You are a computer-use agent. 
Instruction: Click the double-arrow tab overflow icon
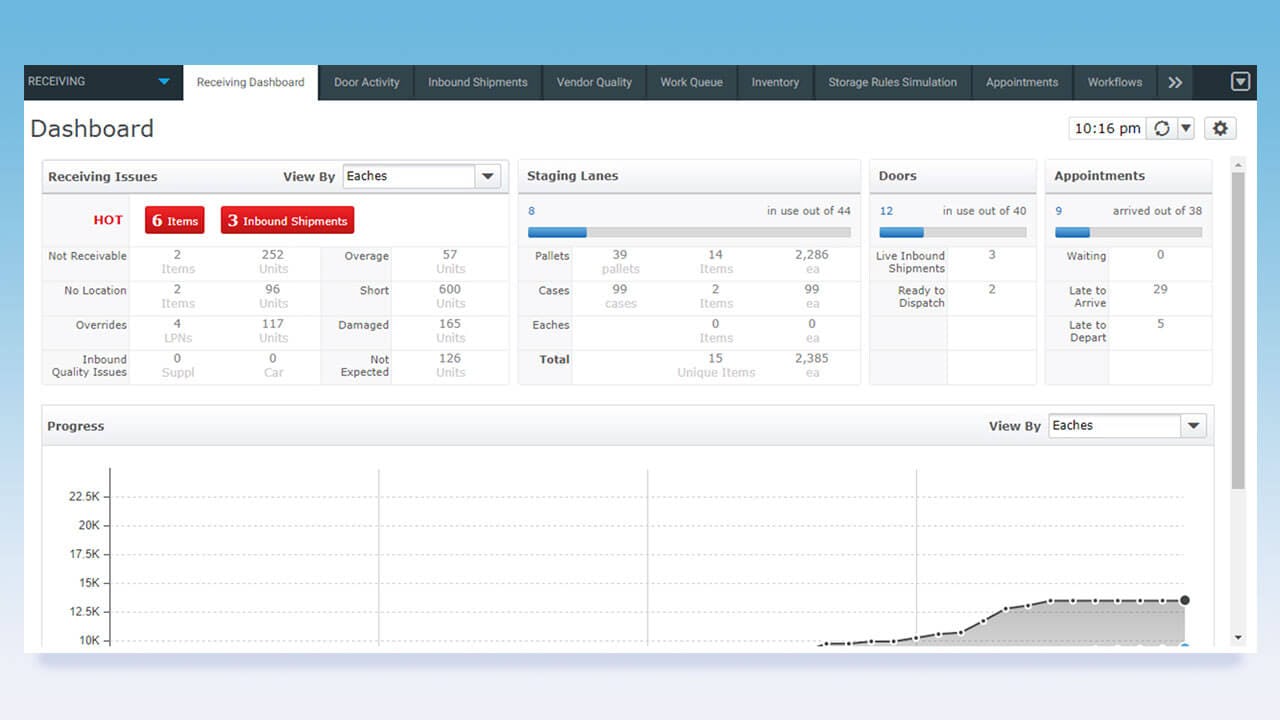[x=1176, y=82]
